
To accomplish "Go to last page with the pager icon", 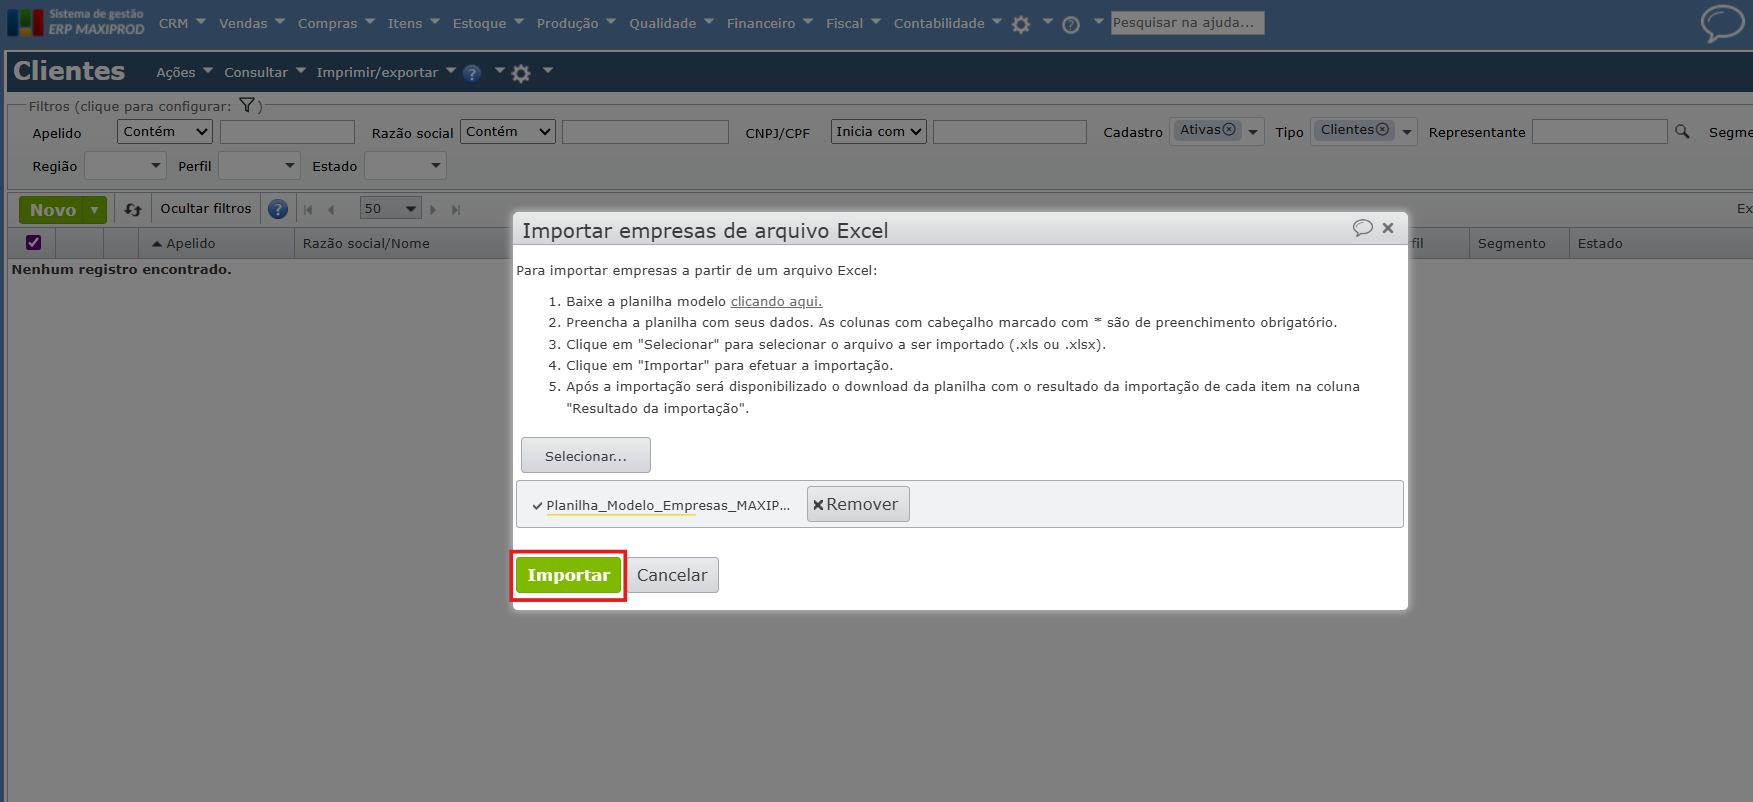I will click(x=456, y=209).
